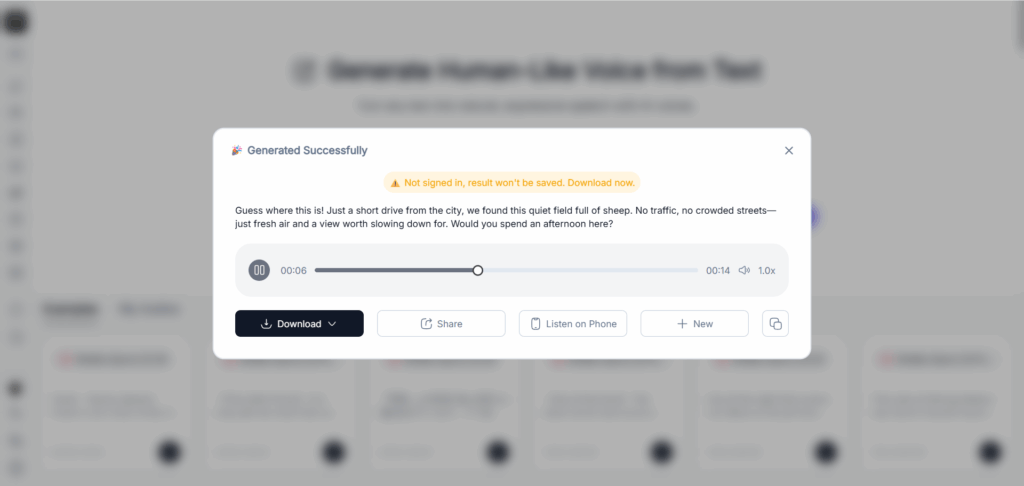
Task: Open the Share button
Action: [x=441, y=323]
